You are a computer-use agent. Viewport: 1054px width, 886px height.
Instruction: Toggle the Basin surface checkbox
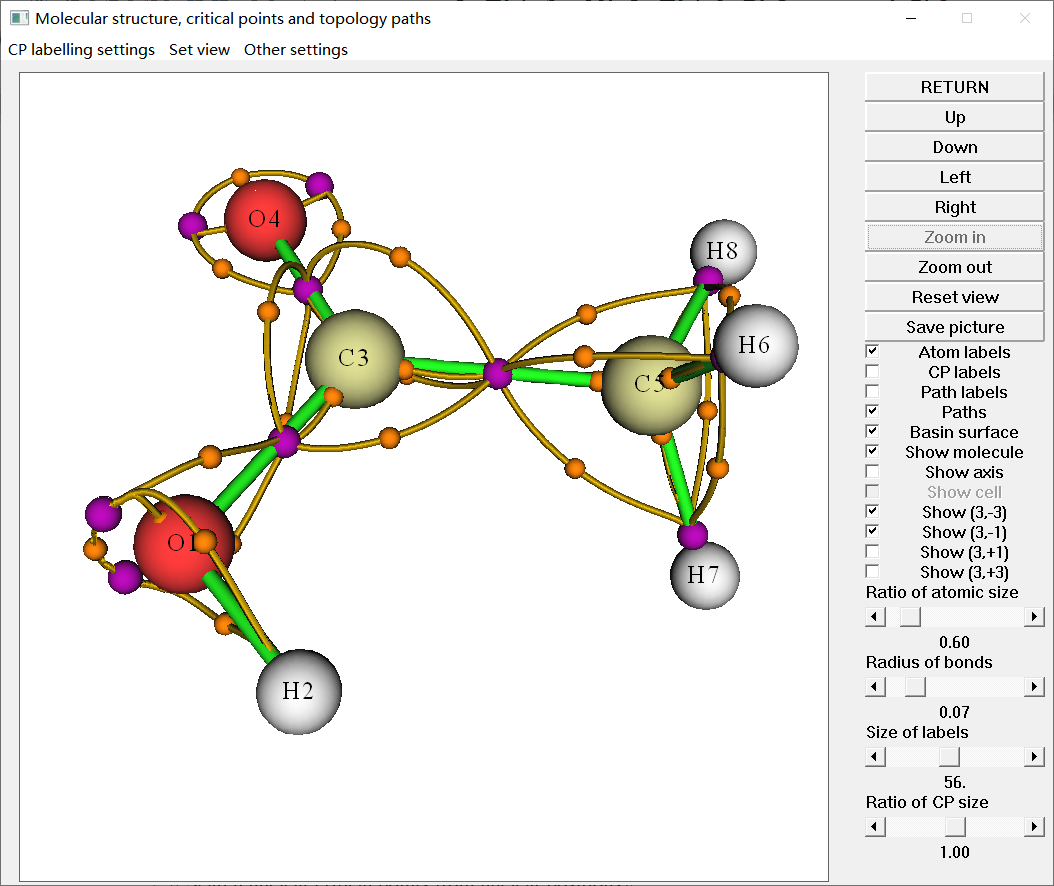coord(872,431)
